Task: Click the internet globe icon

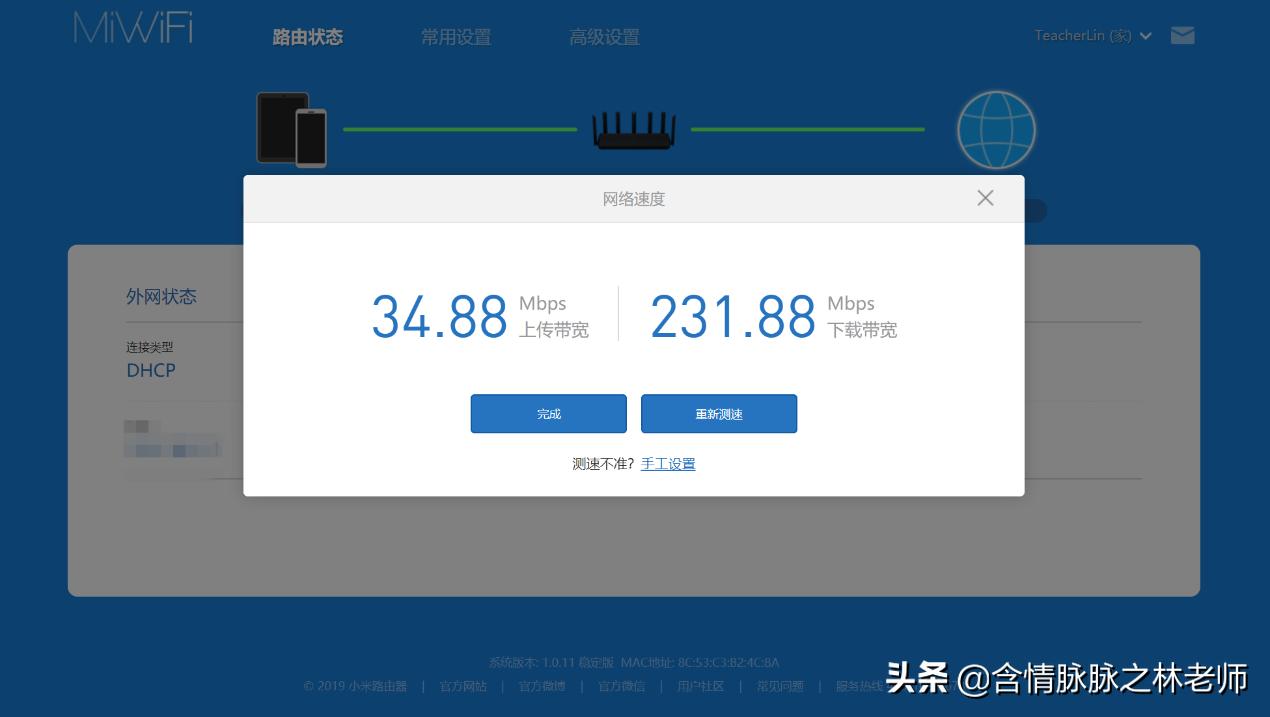Action: [996, 129]
